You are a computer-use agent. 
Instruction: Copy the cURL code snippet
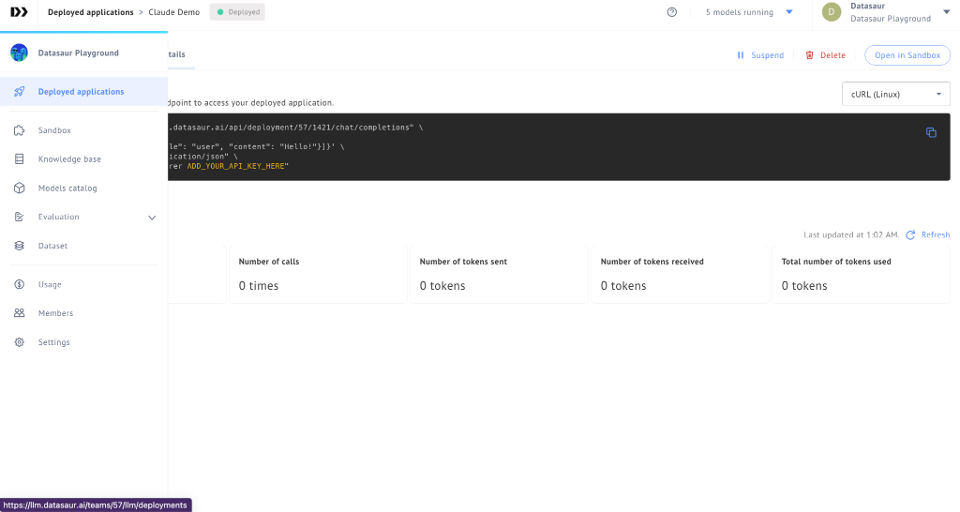click(931, 132)
